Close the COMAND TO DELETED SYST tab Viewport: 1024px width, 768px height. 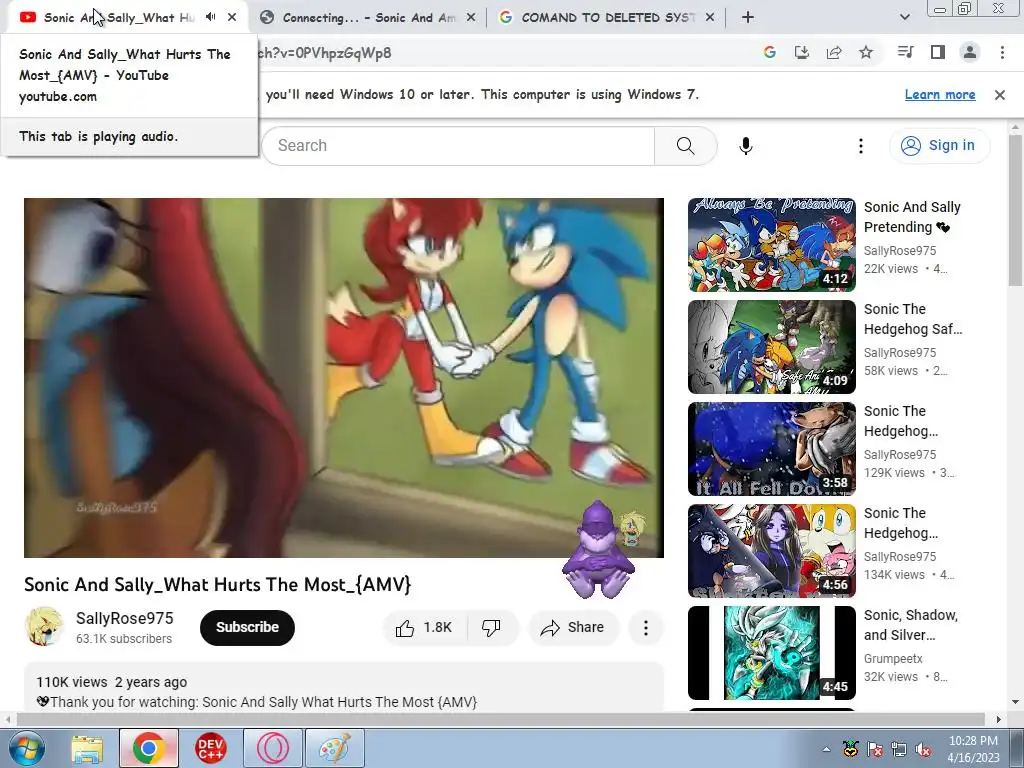tap(710, 18)
